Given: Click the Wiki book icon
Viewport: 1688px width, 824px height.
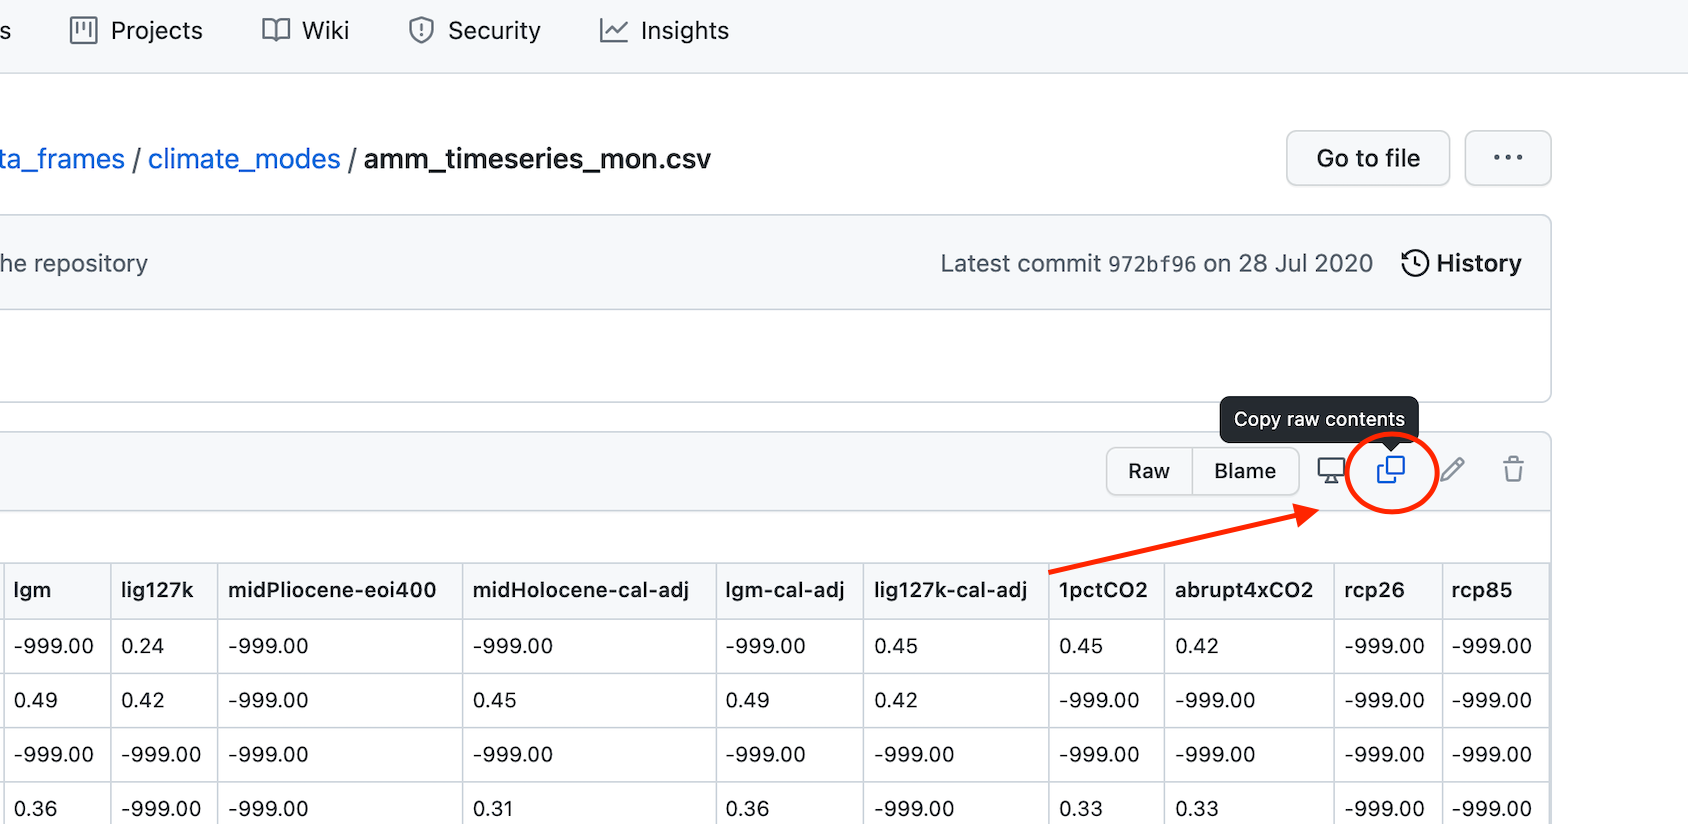Looking at the screenshot, I should coord(276,30).
